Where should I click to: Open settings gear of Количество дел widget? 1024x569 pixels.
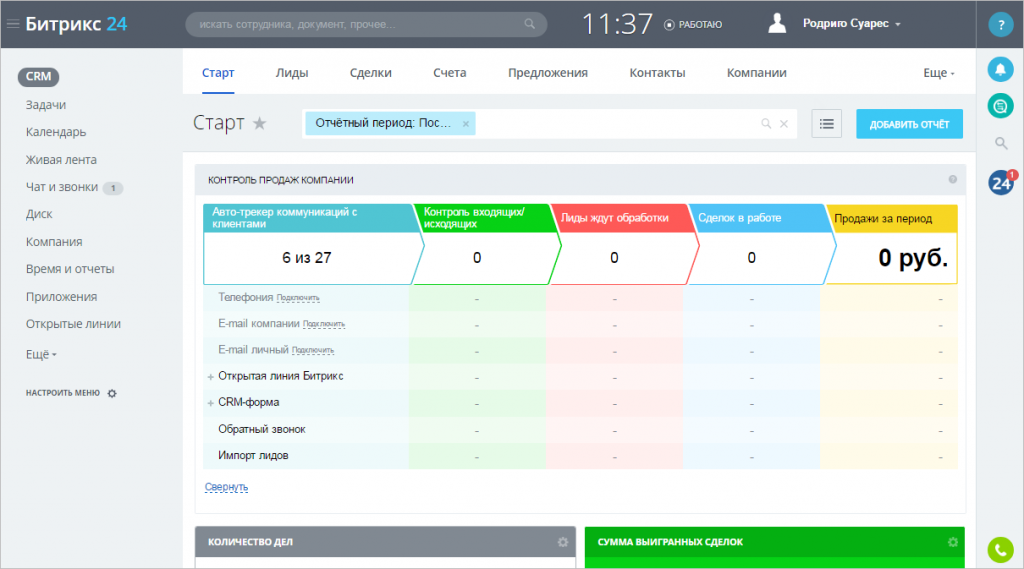[x=562, y=542]
